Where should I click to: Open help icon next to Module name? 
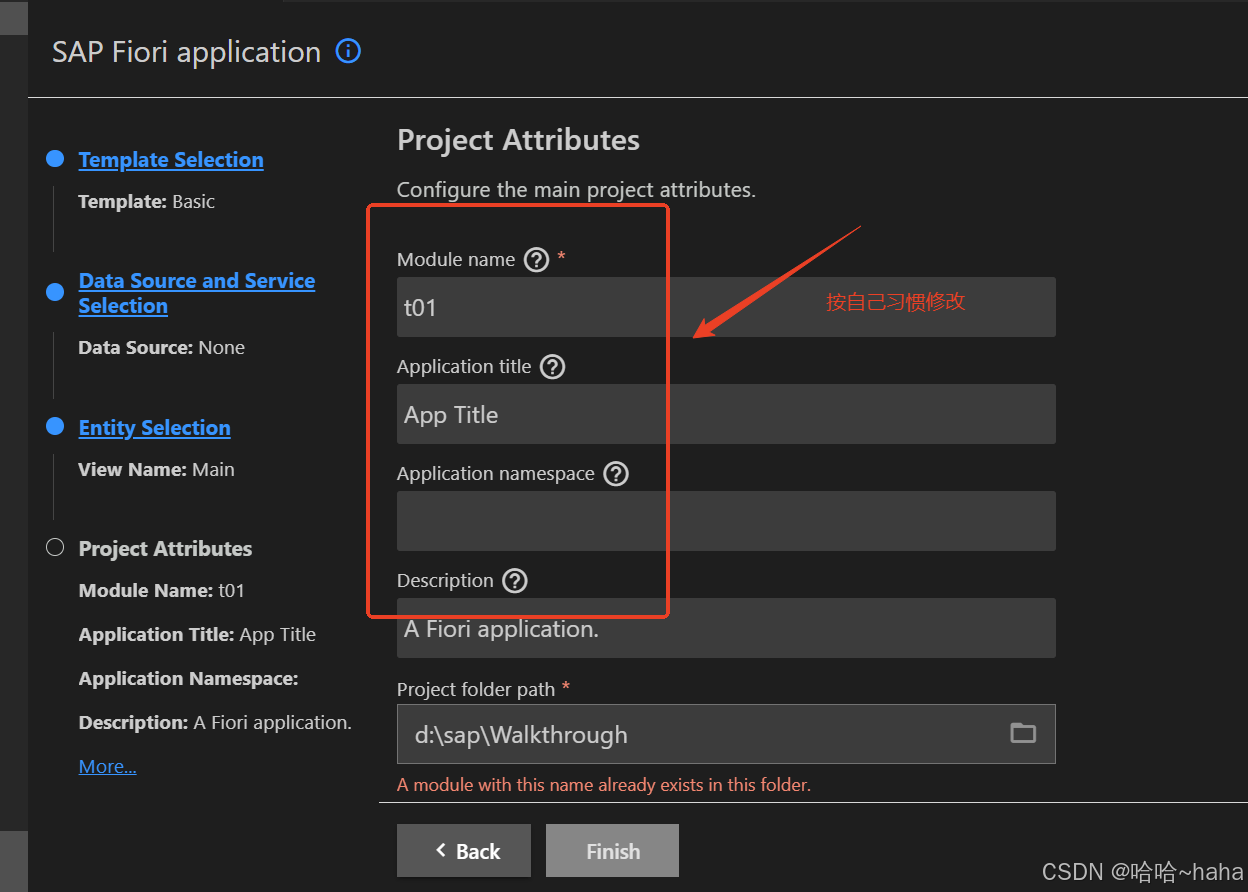pos(537,260)
